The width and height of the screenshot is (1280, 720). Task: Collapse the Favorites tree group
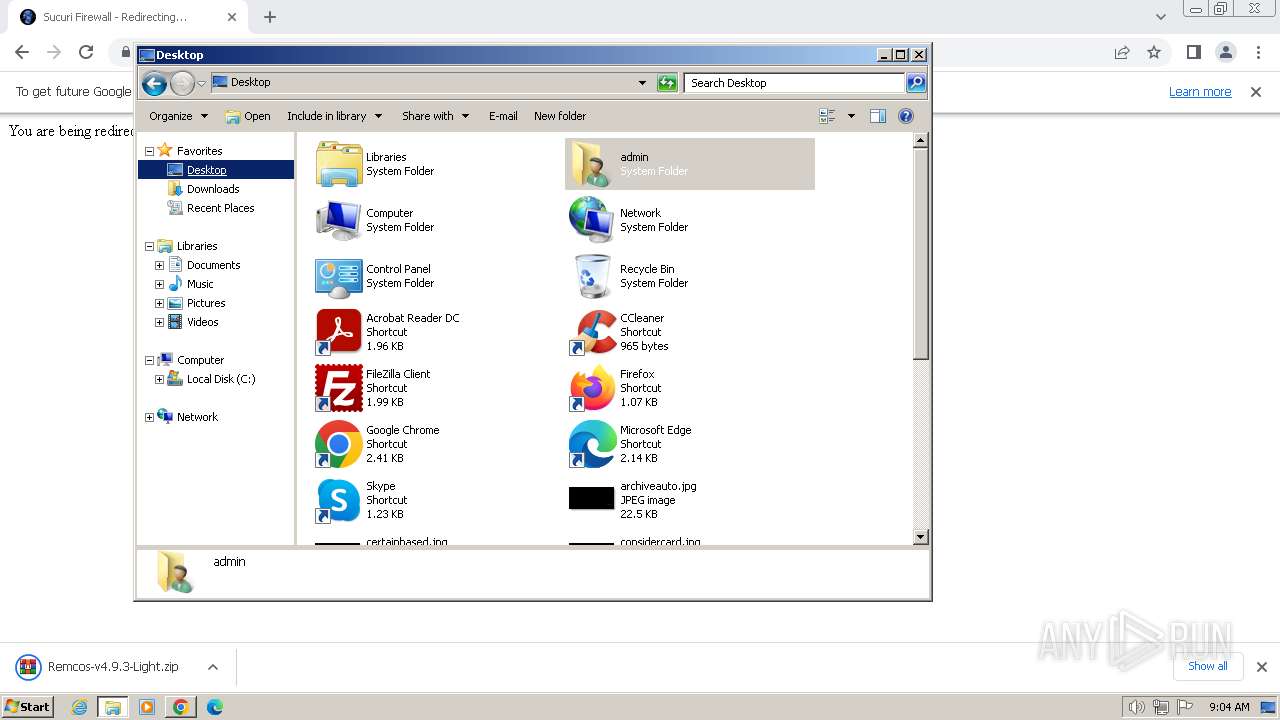coord(150,151)
